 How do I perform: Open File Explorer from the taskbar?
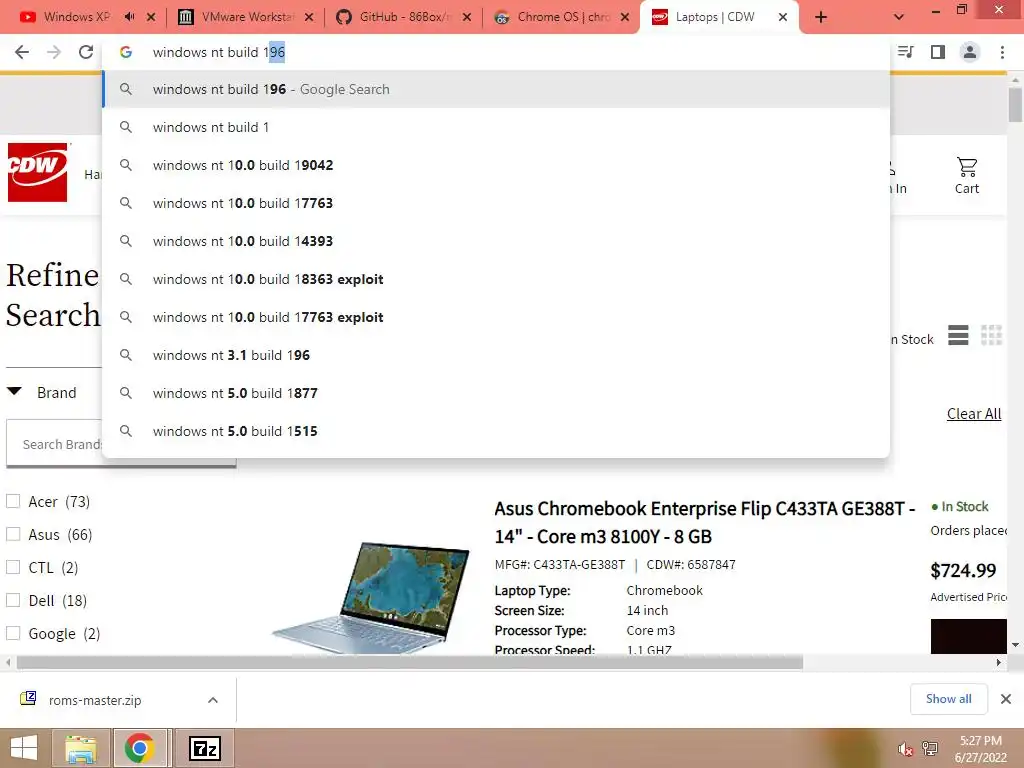(x=80, y=748)
